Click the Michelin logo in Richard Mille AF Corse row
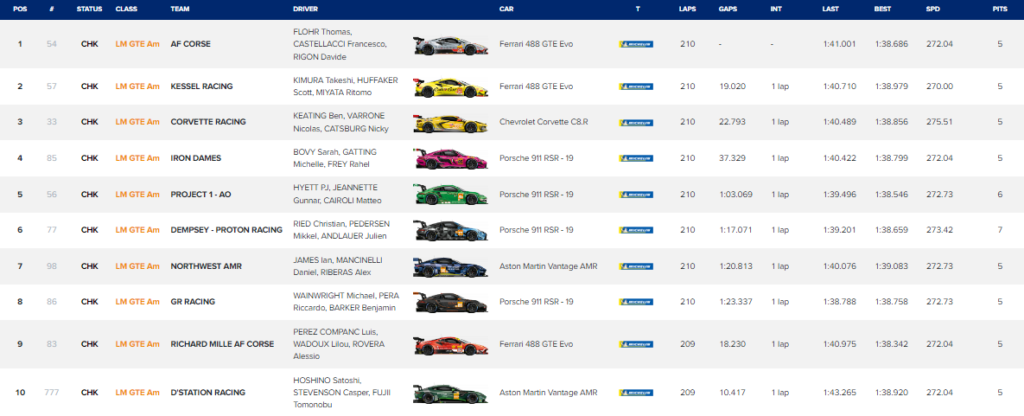Image resolution: width=1024 pixels, height=416 pixels. 636,344
